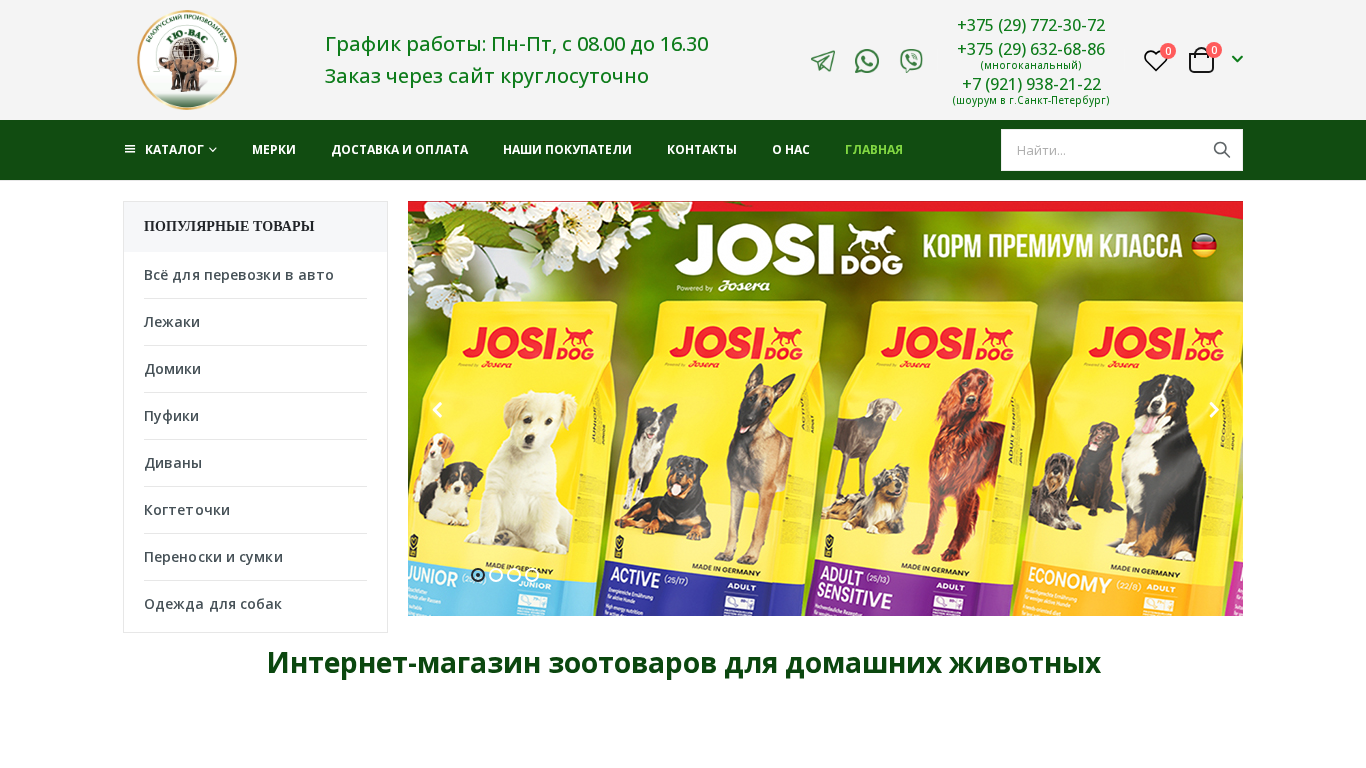The height and width of the screenshot is (768, 1366).
Task: Click the Интернет-магазин зоотоваров heading
Action: click(x=684, y=663)
